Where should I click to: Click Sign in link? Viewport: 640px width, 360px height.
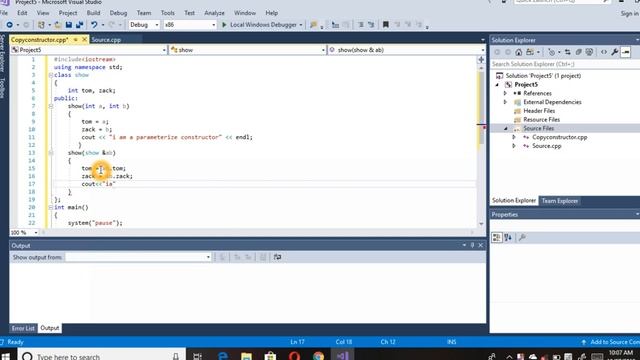[630, 13]
